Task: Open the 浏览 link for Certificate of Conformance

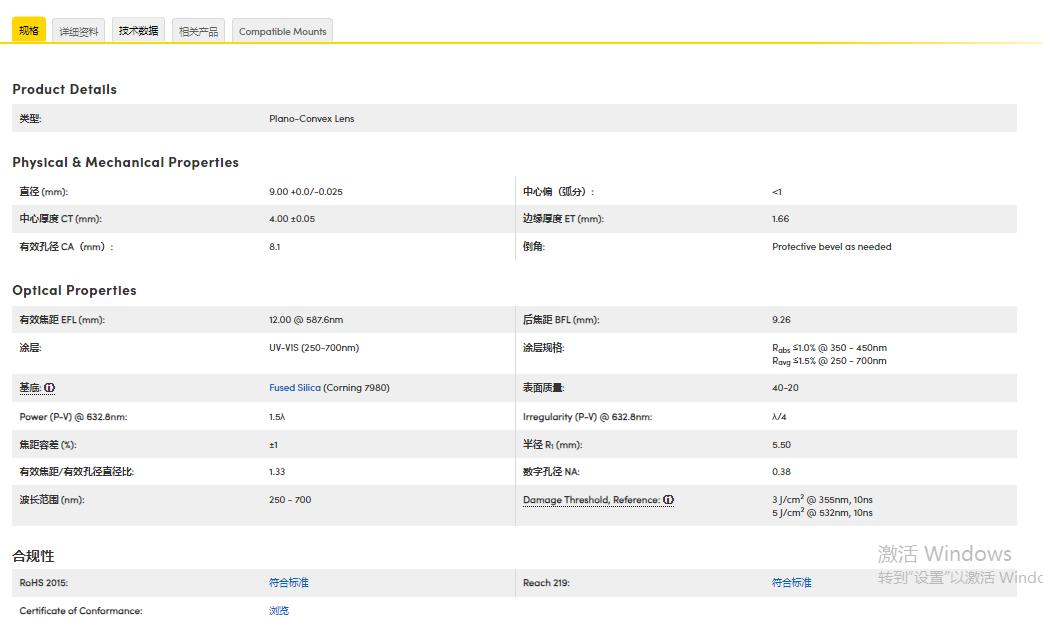Action: coord(279,610)
